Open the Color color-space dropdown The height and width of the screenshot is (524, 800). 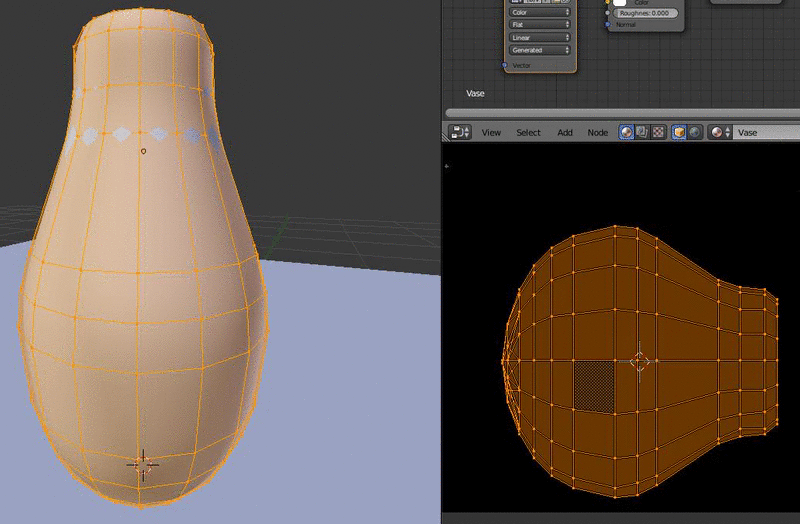tap(540, 12)
